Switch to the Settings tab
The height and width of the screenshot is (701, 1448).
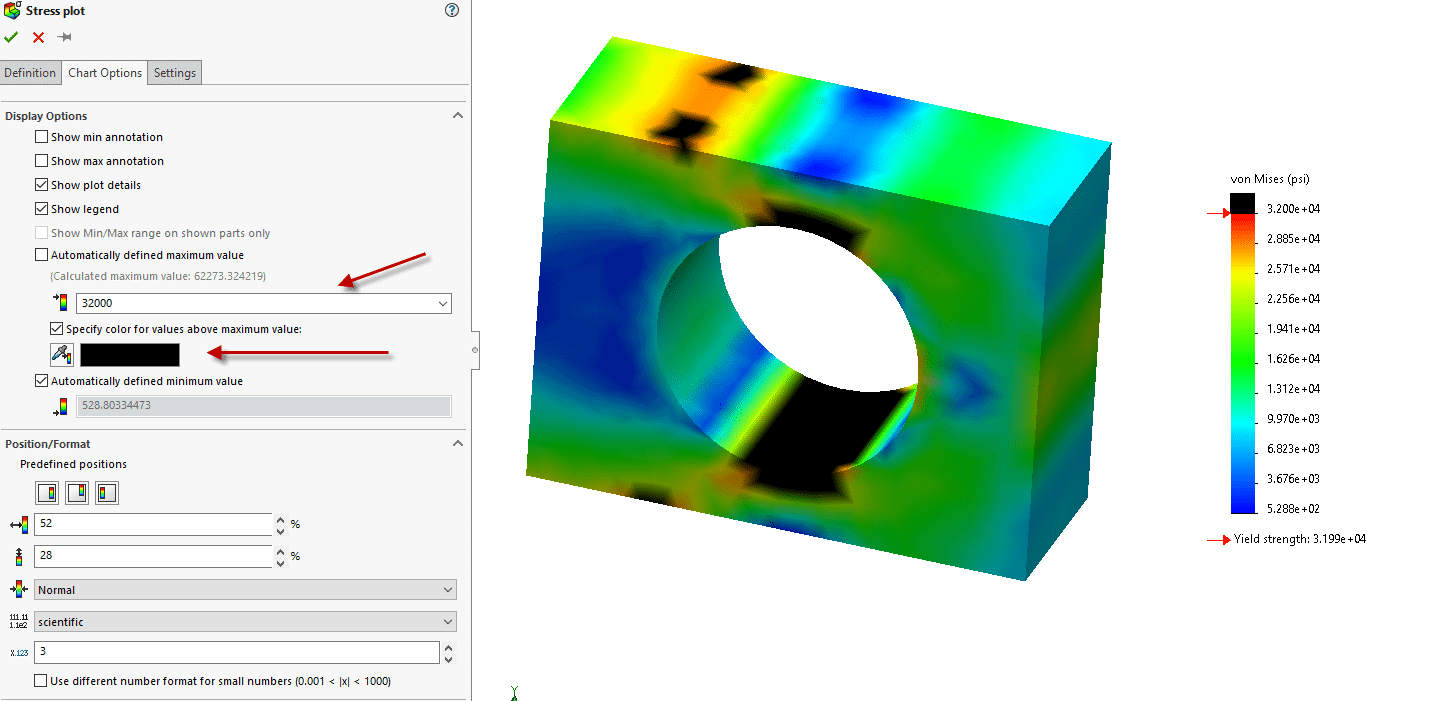click(174, 73)
